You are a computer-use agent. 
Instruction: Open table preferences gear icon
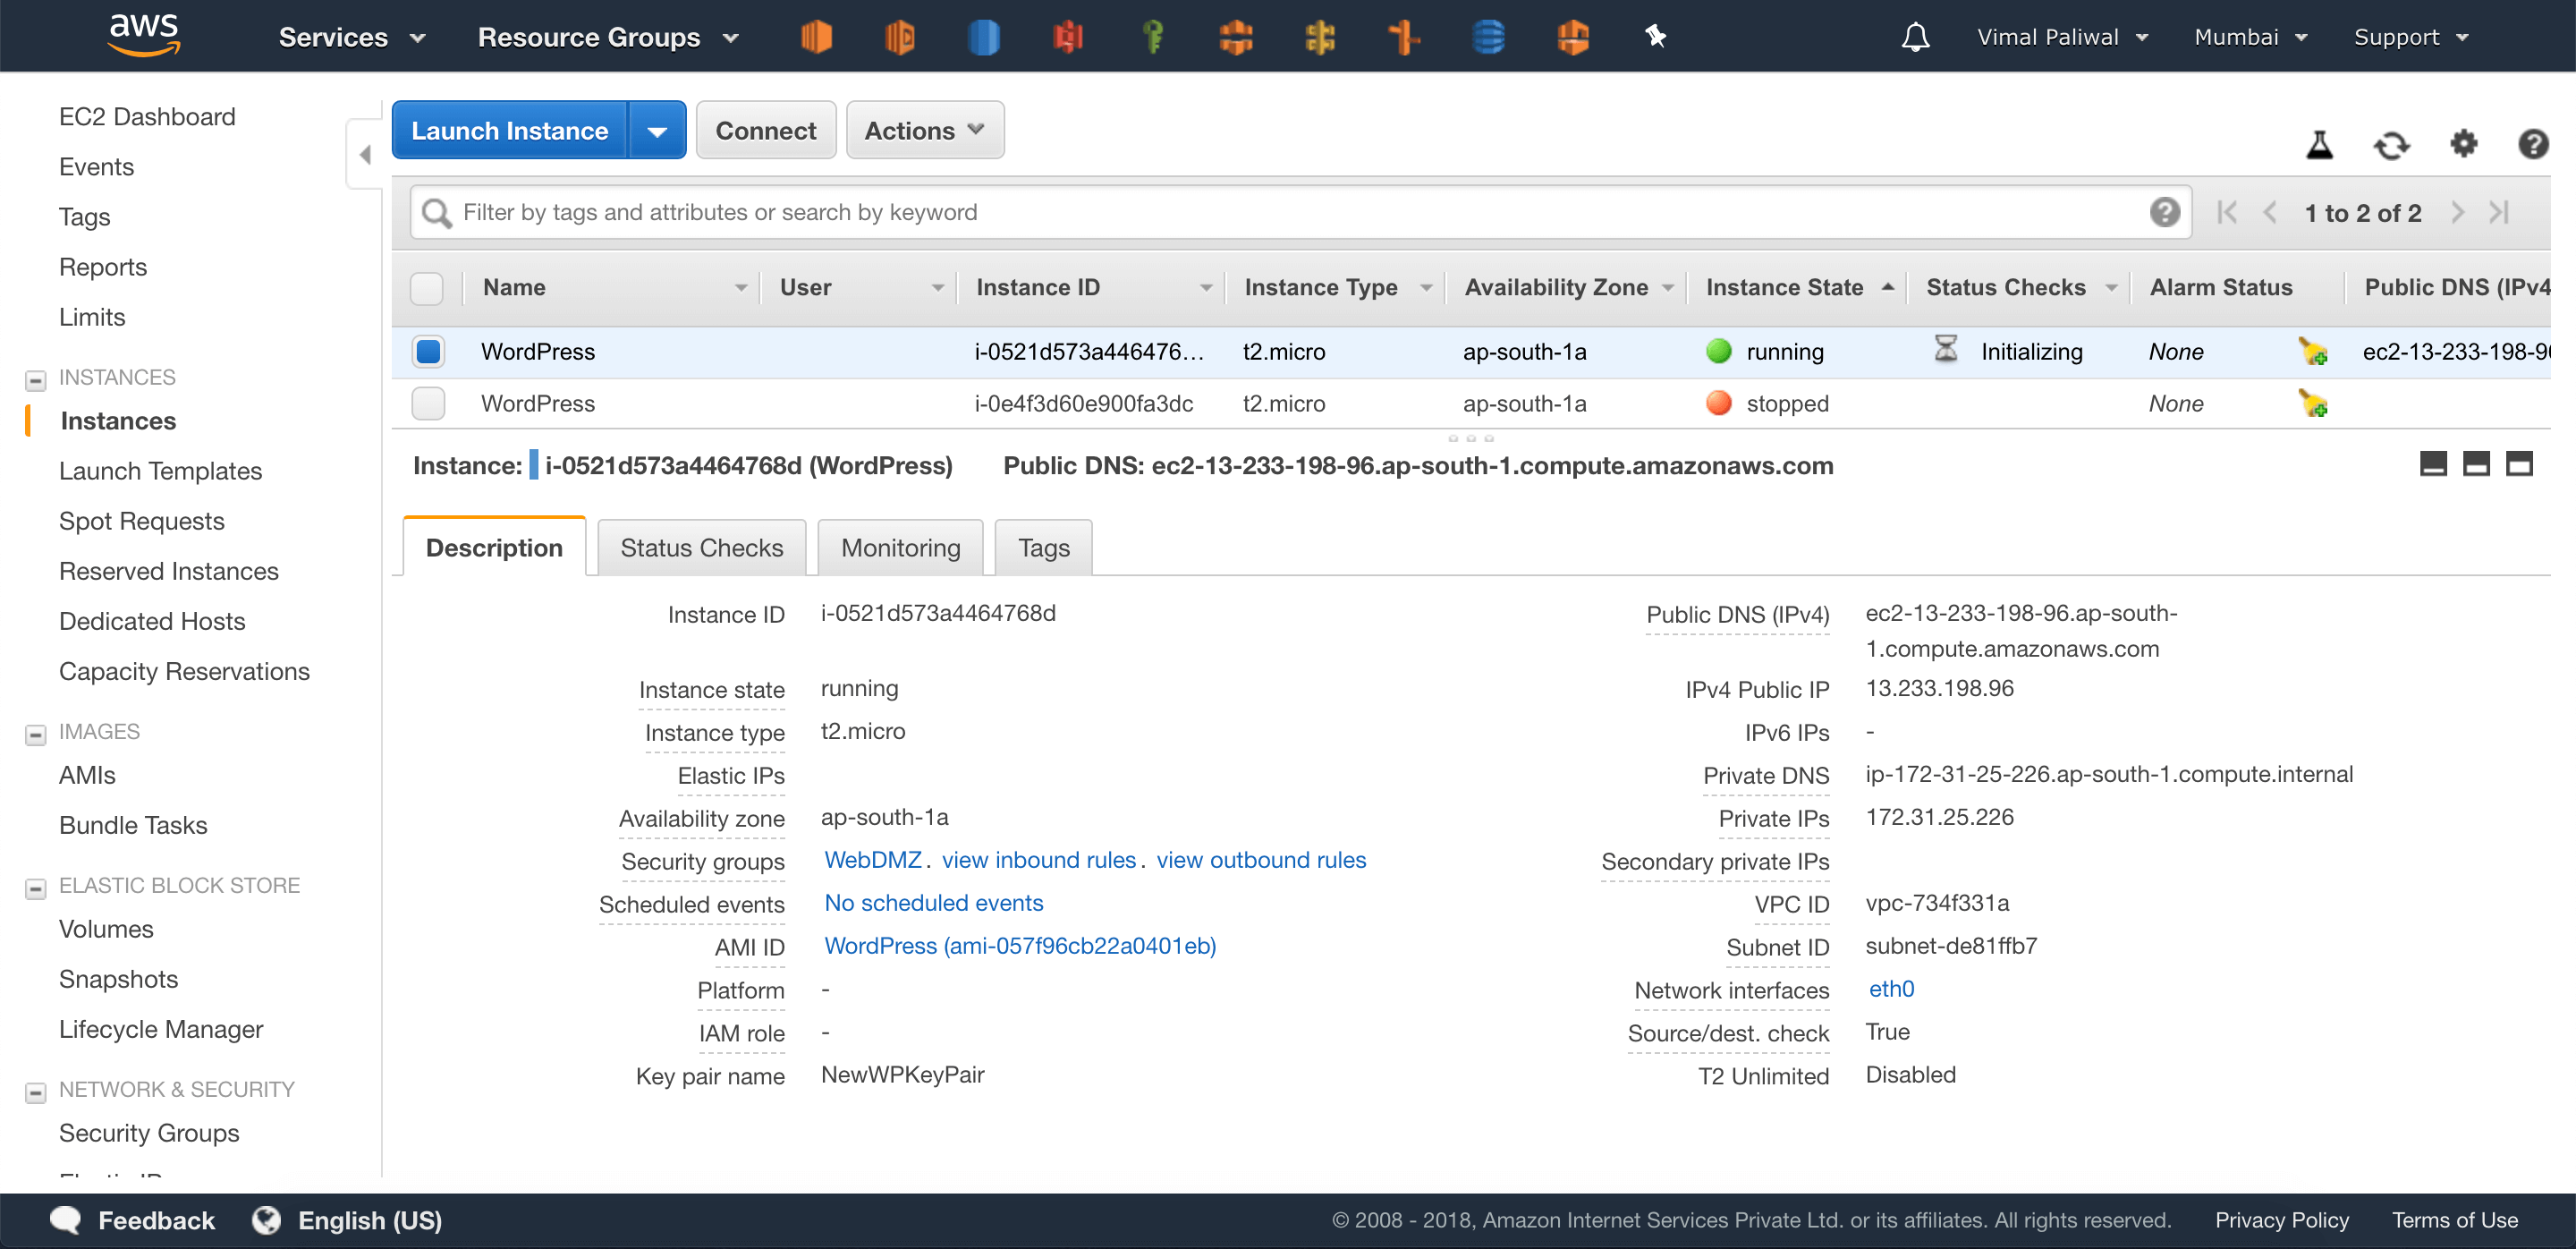pos(2463,144)
